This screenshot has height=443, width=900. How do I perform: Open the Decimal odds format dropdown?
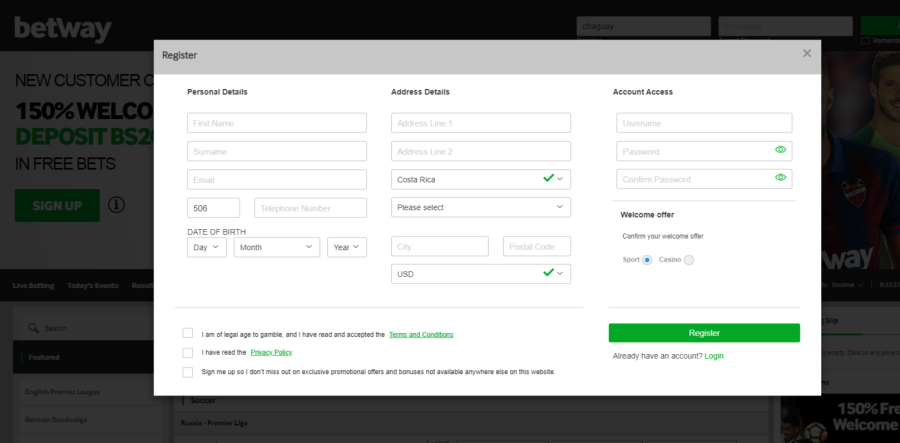click(847, 285)
